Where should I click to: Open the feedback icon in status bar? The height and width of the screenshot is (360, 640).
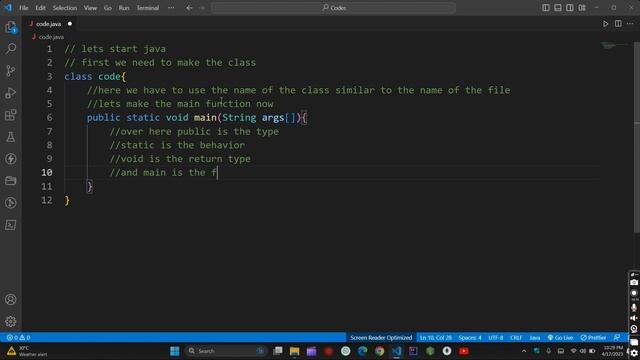pos(617,338)
